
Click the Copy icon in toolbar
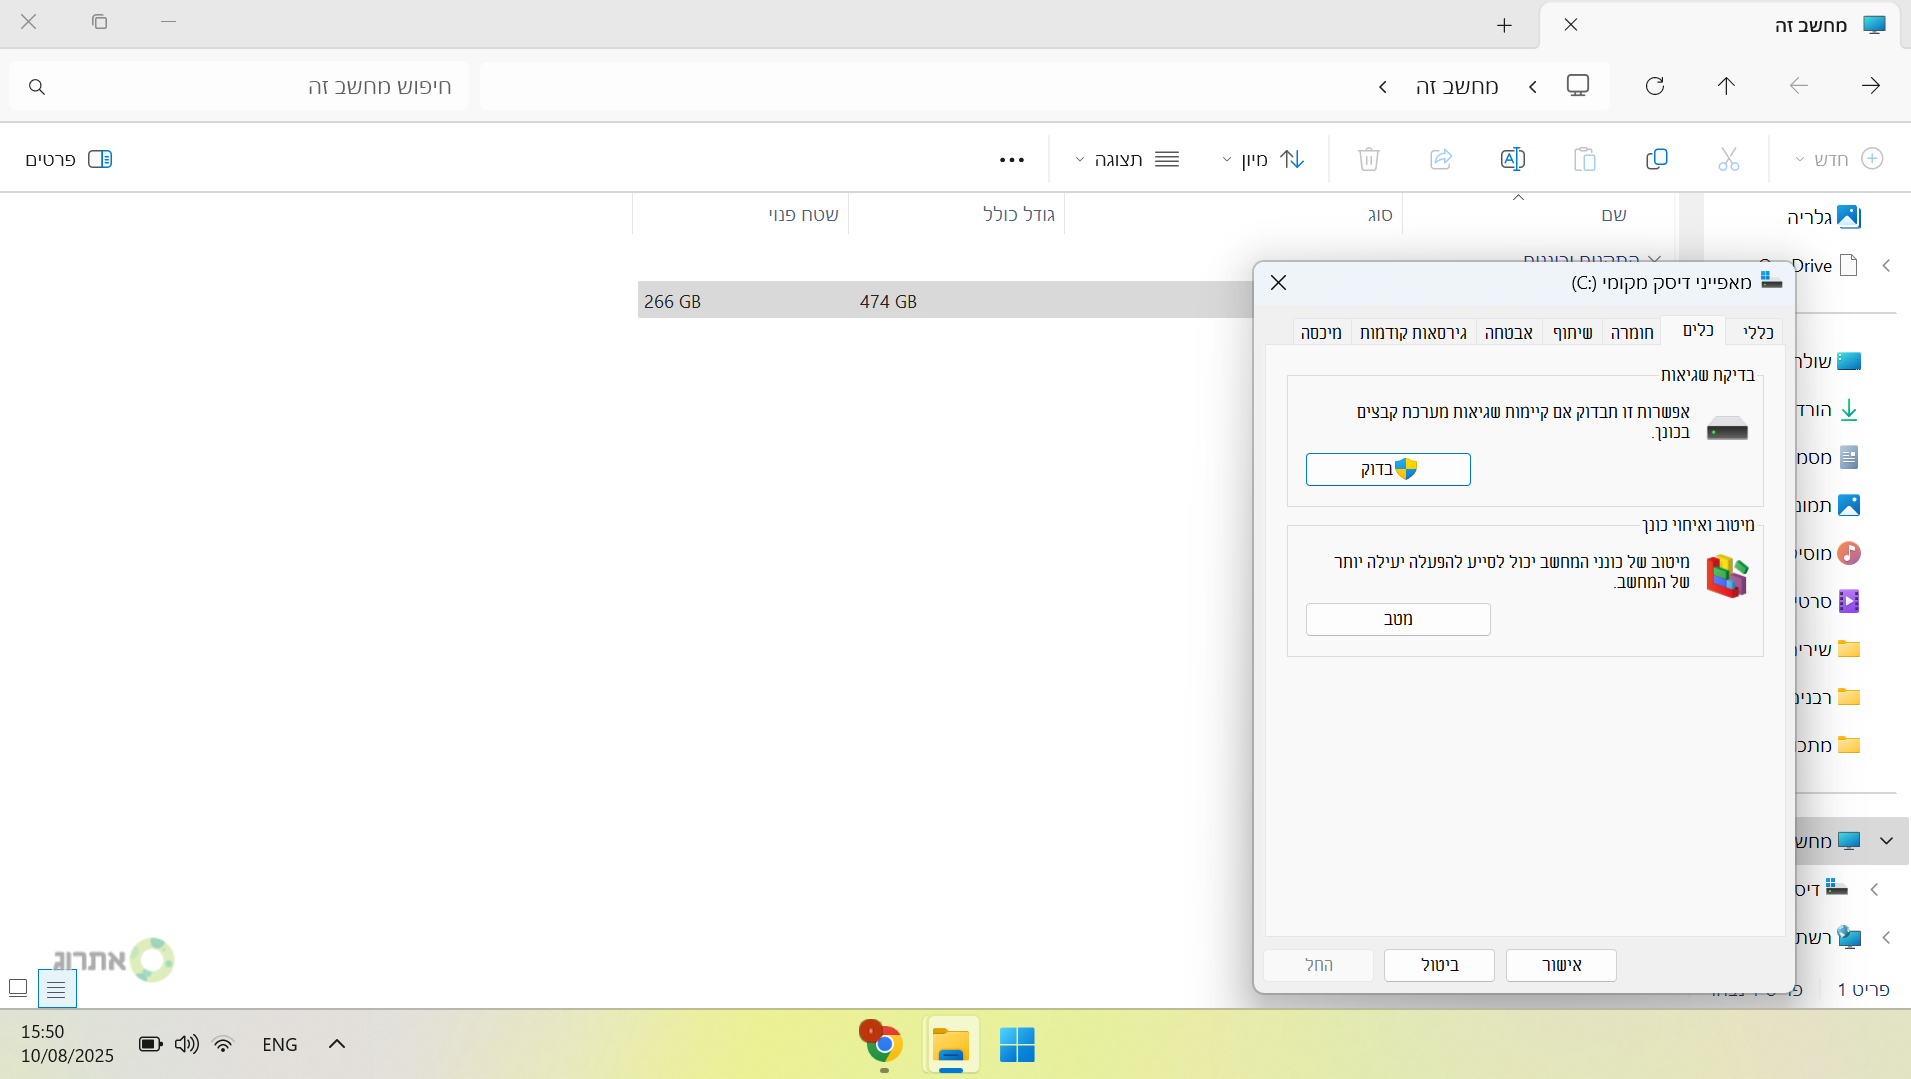coord(1656,159)
